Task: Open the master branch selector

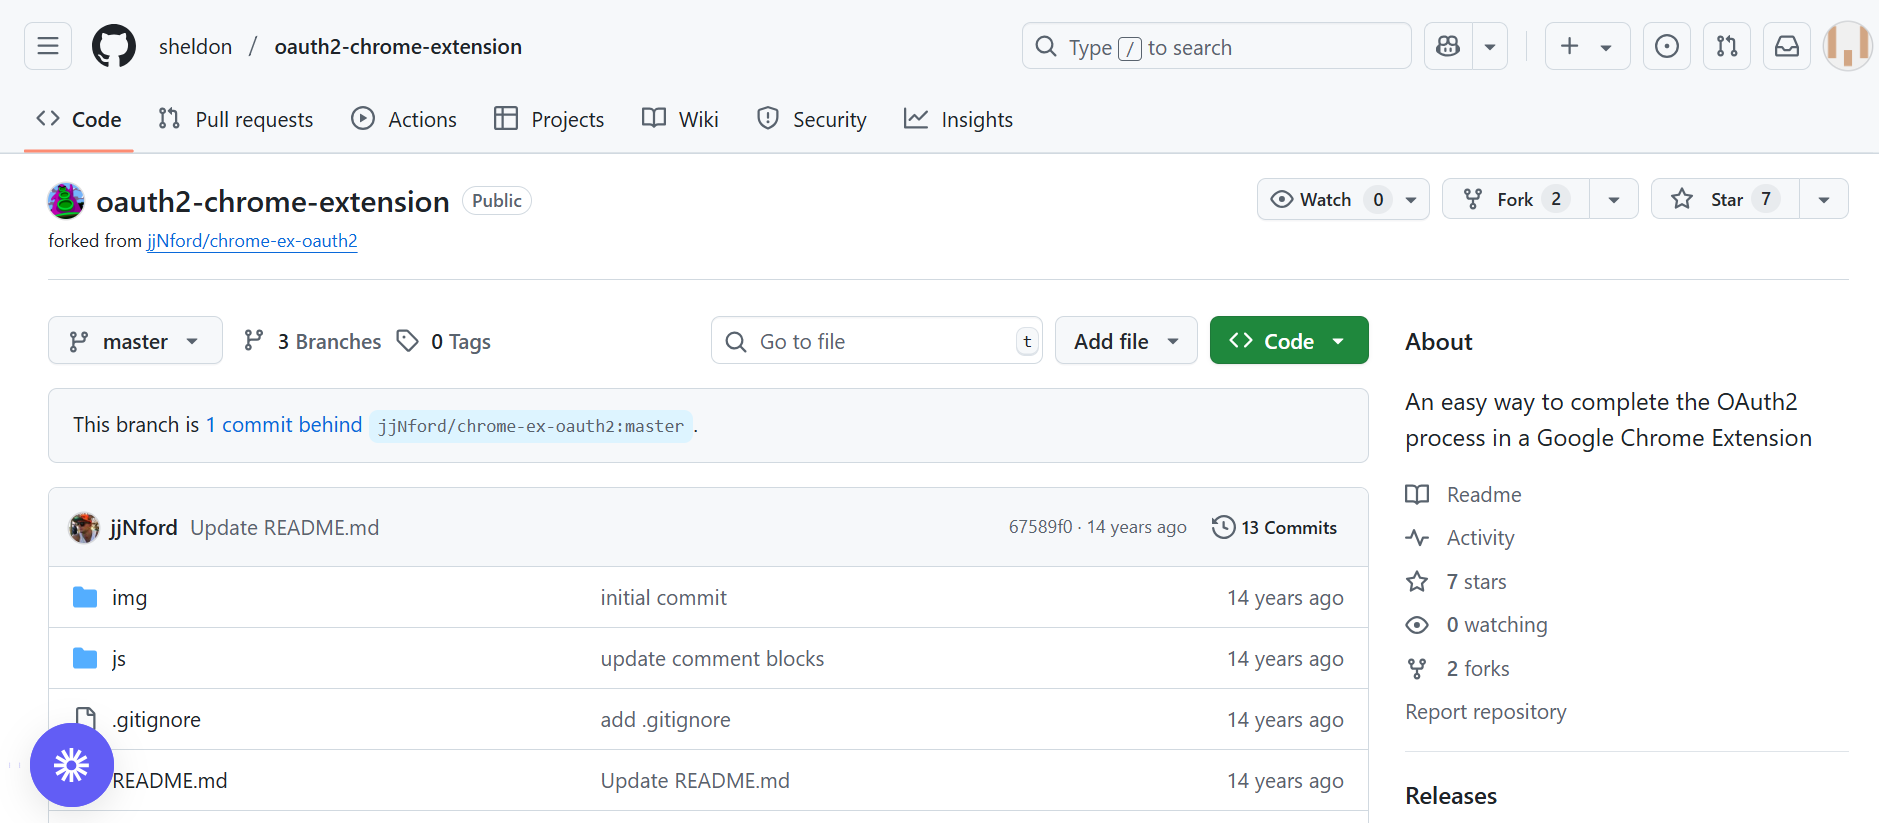Action: 135,341
